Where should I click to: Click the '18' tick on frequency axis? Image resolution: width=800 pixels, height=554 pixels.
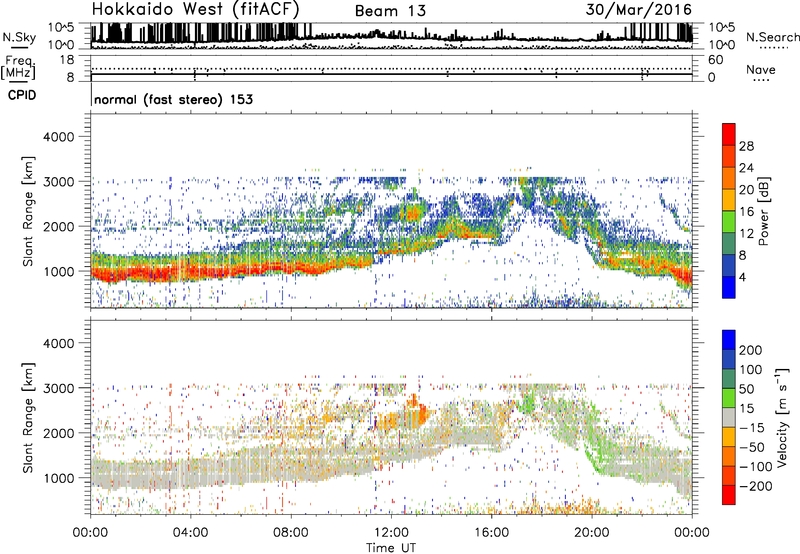[67, 60]
